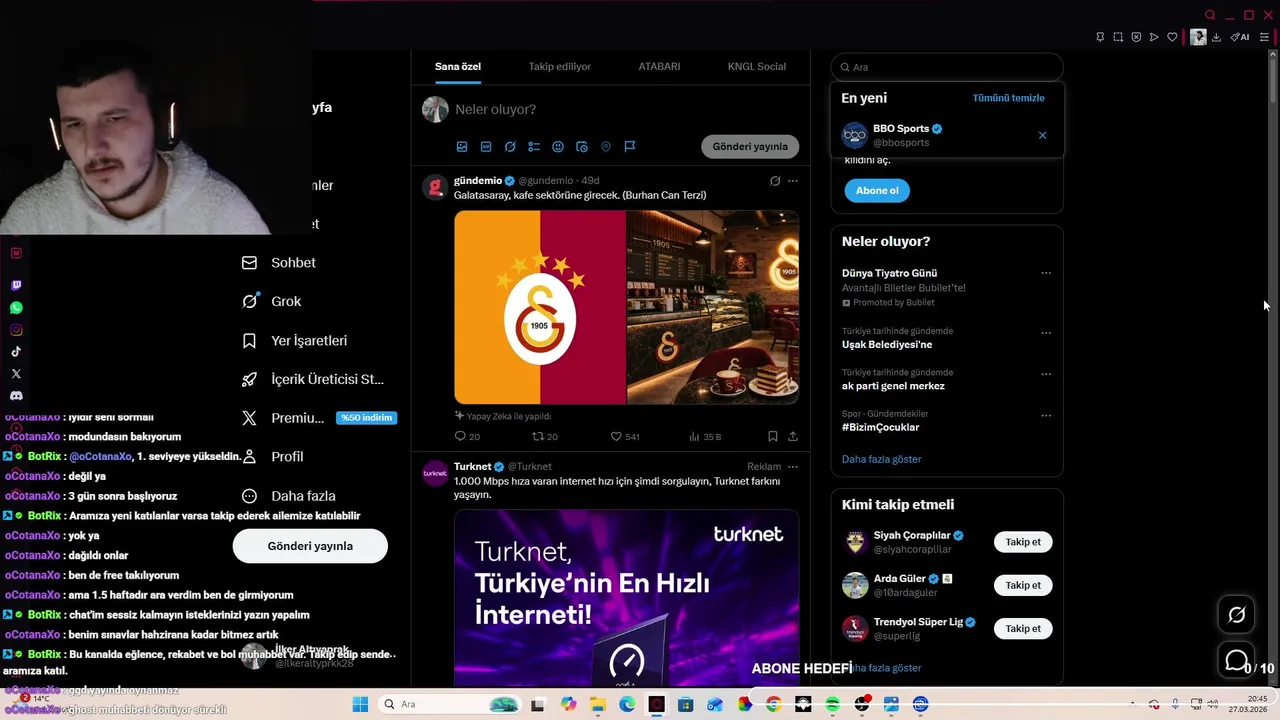Open Grok in the navigation menu

tap(271, 301)
